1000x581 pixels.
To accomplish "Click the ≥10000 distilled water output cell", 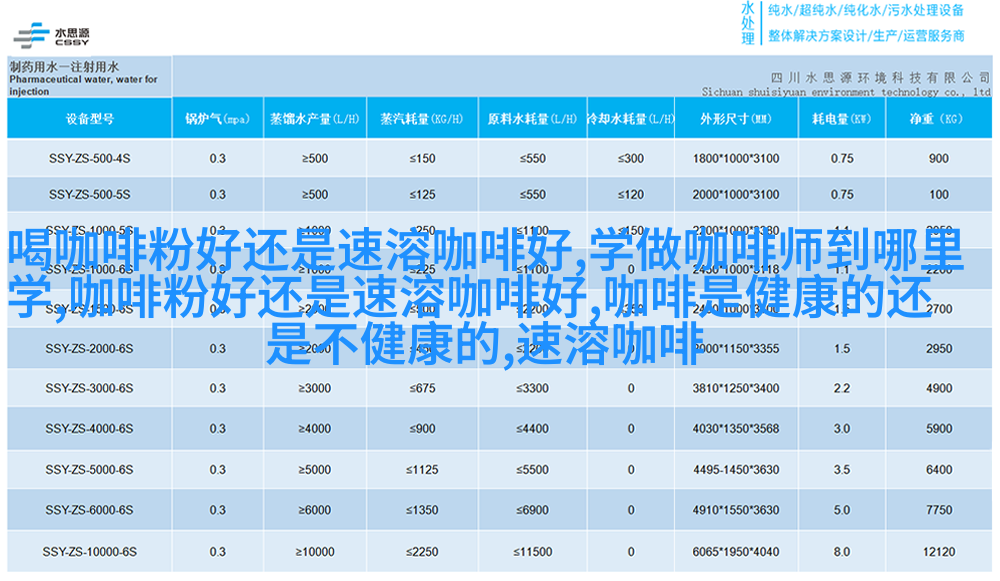I will tap(314, 552).
